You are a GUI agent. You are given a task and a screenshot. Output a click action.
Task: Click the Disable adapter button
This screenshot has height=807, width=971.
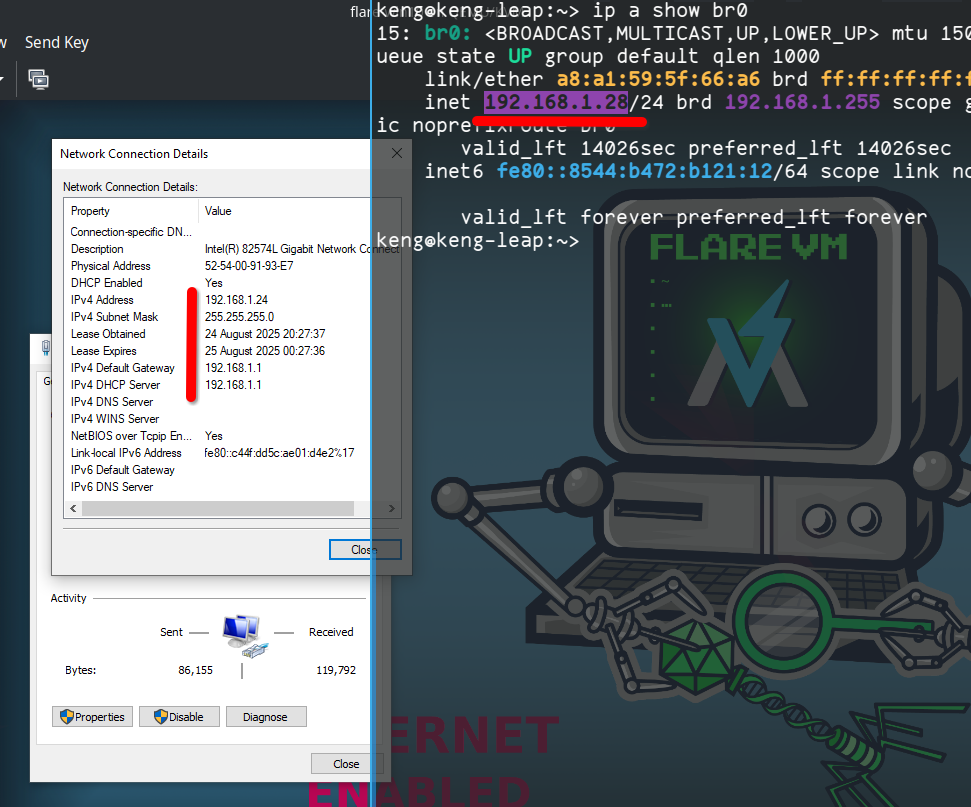(179, 716)
